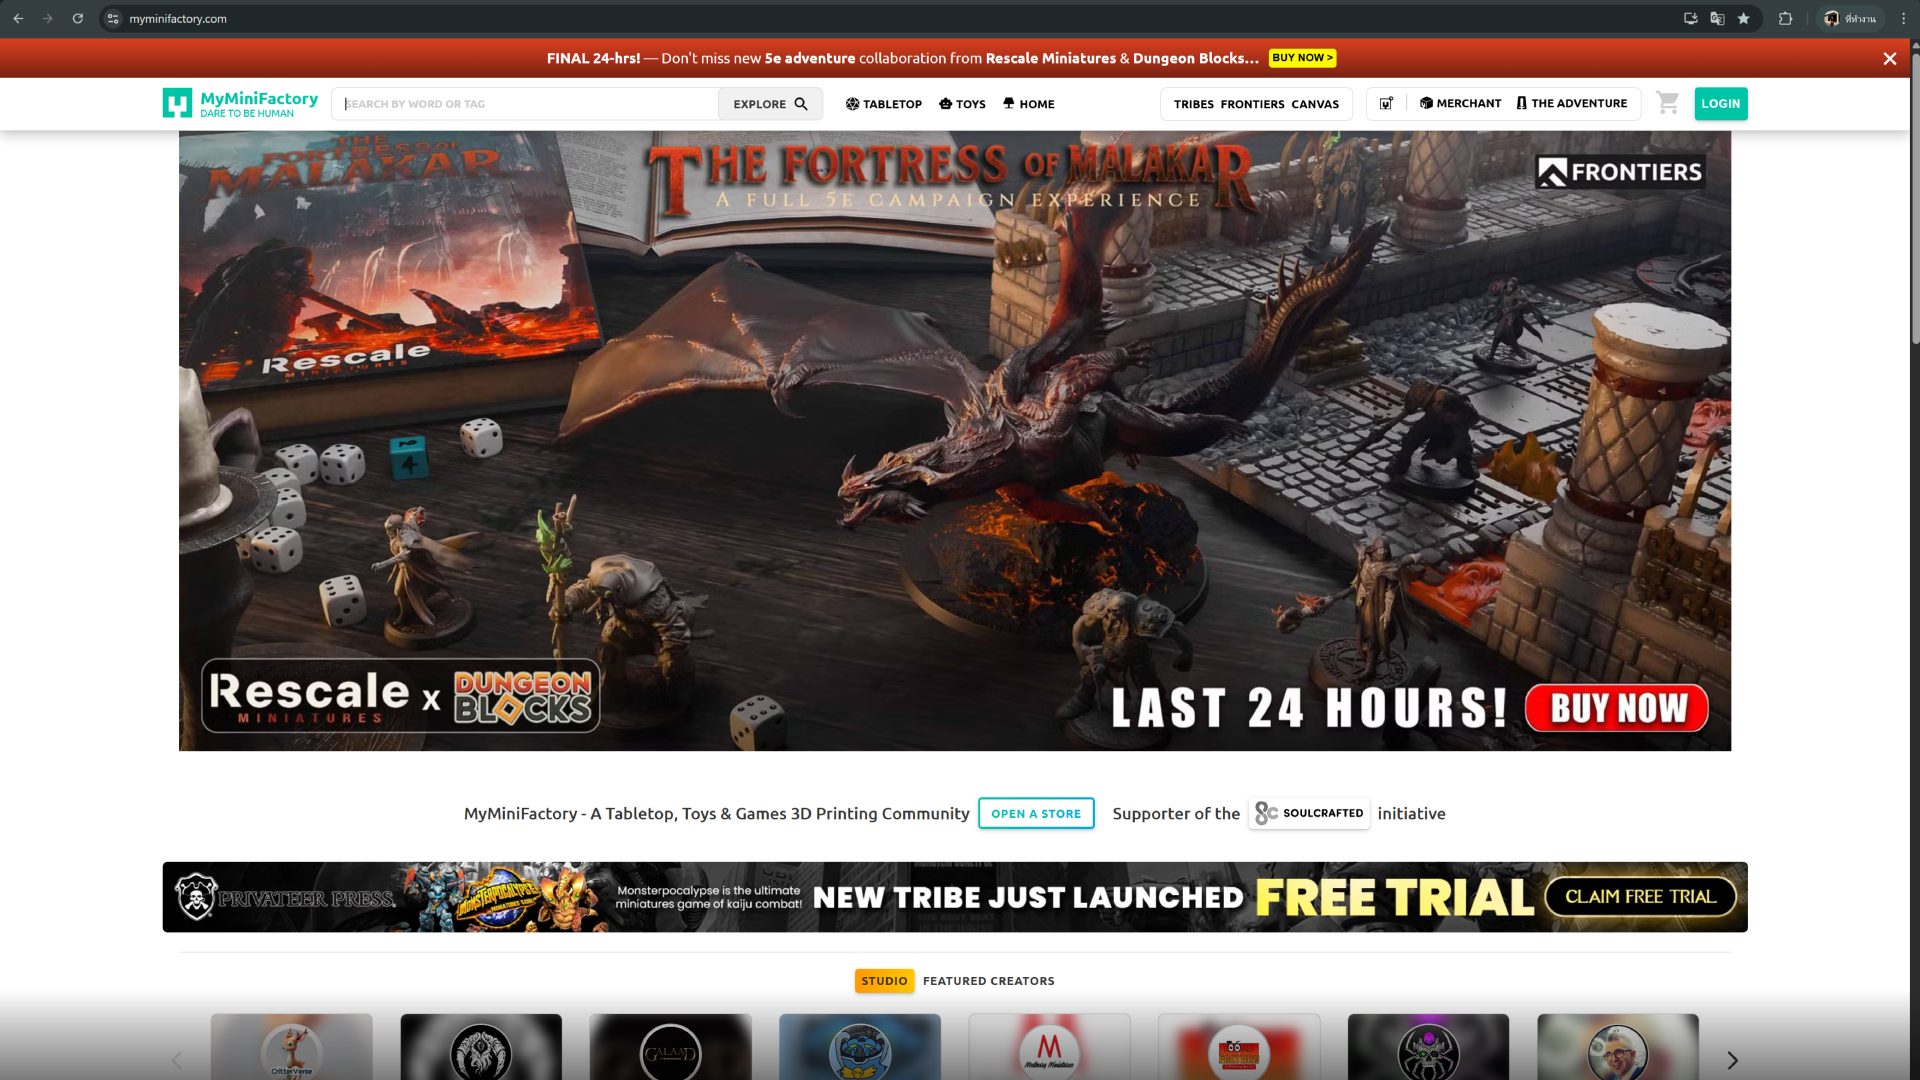
Task: Bookmark page with the star icon
Action: coord(1743,19)
